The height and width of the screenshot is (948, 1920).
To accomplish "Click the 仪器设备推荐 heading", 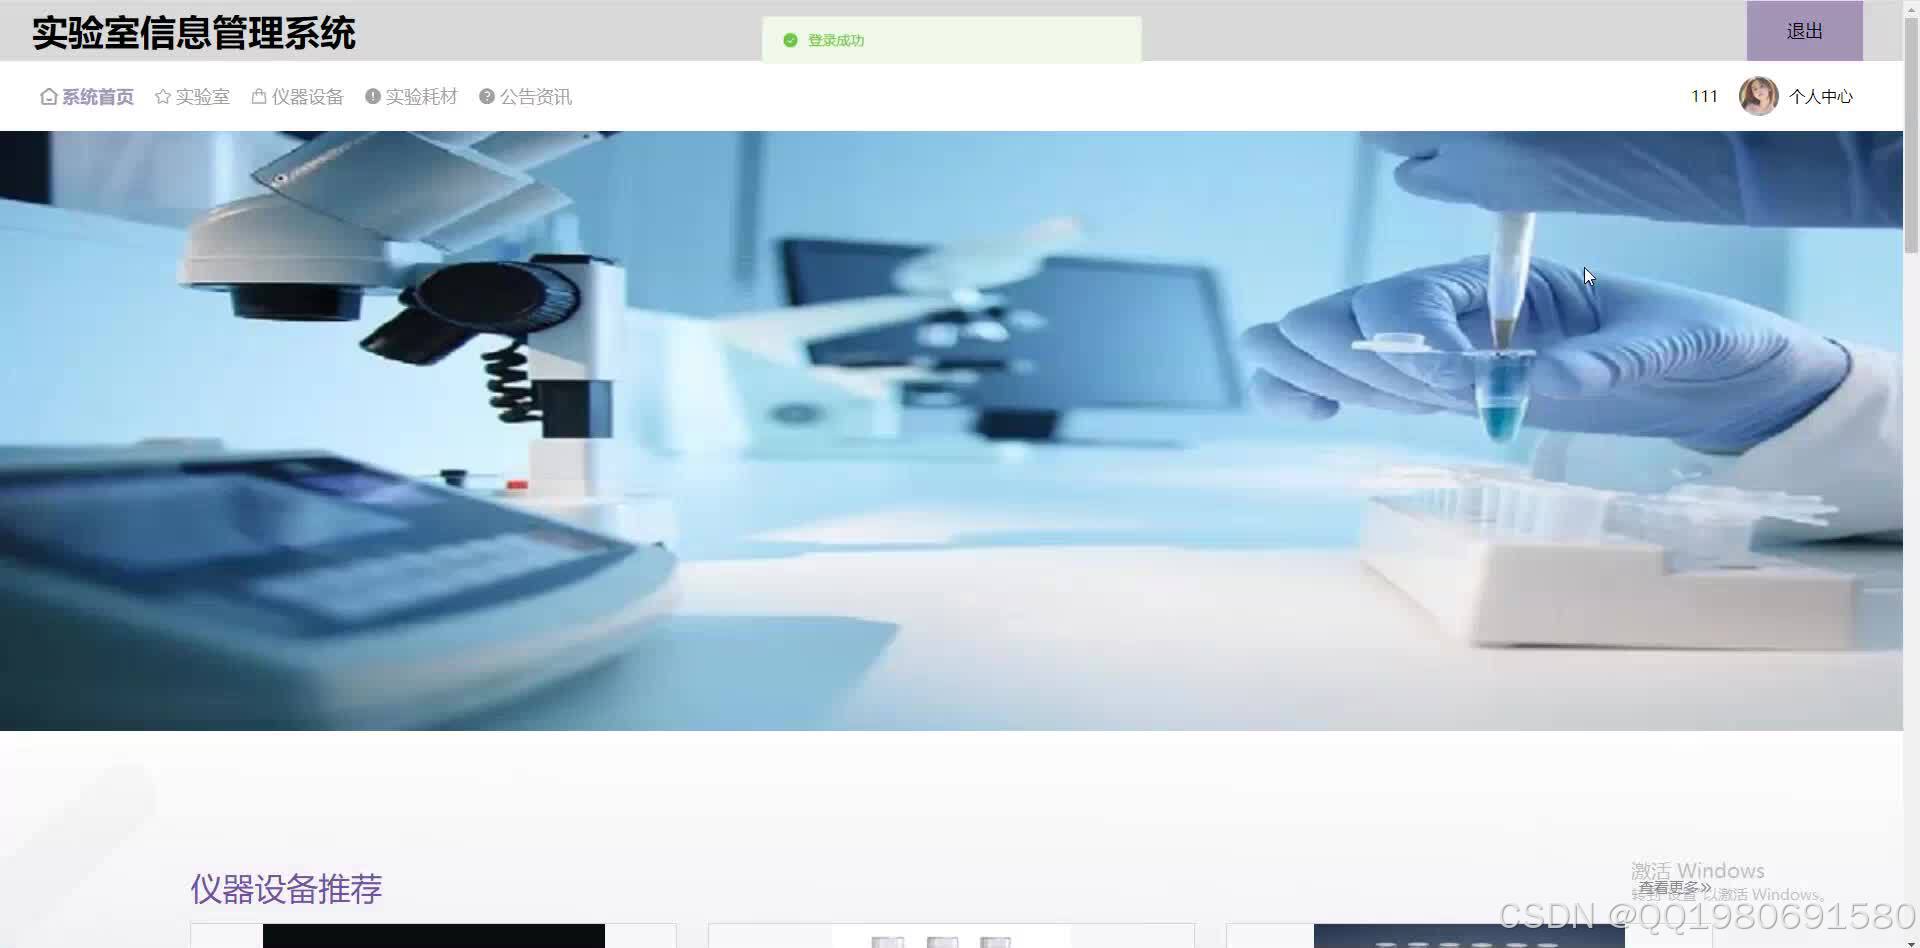I will tap(286, 889).
